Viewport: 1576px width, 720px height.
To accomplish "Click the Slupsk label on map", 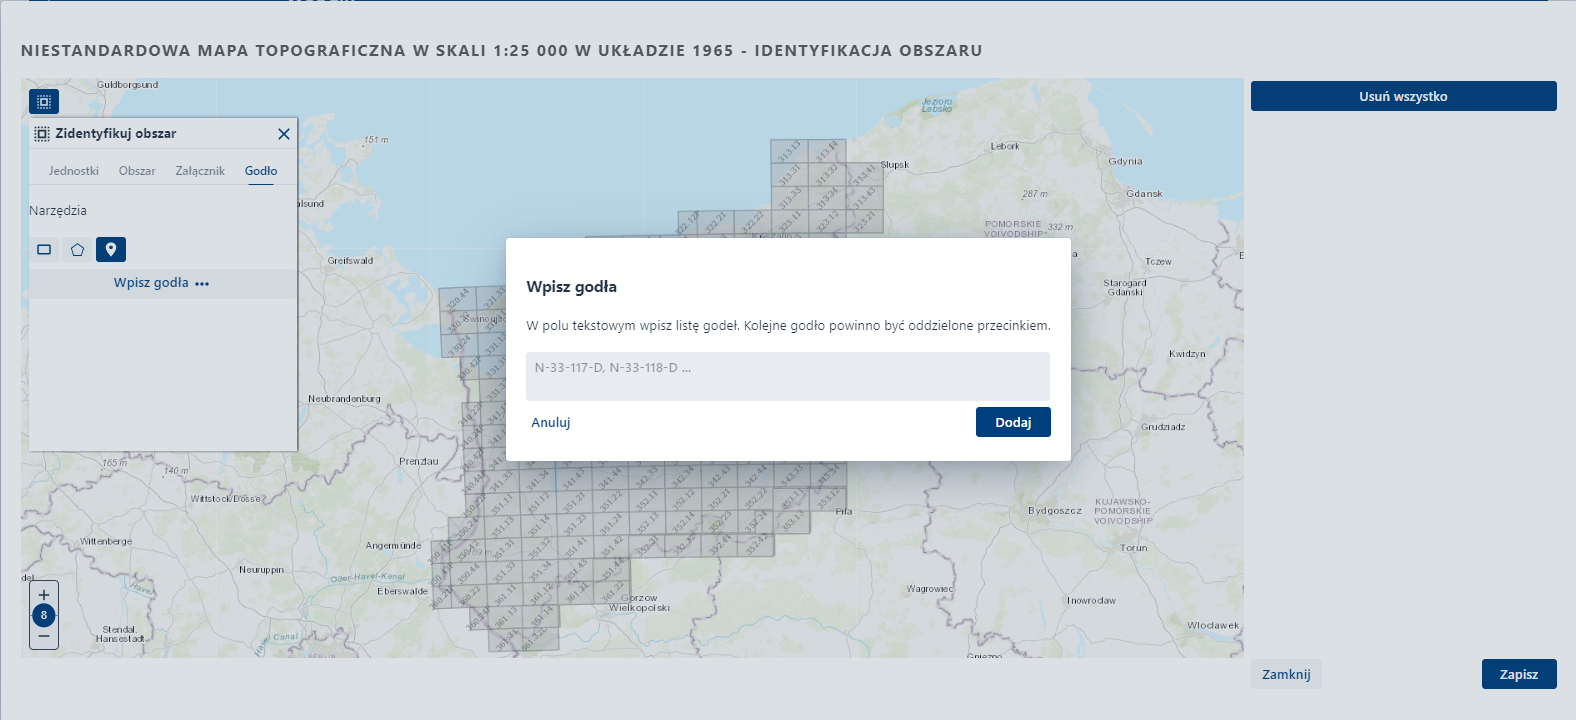I will 894,165.
